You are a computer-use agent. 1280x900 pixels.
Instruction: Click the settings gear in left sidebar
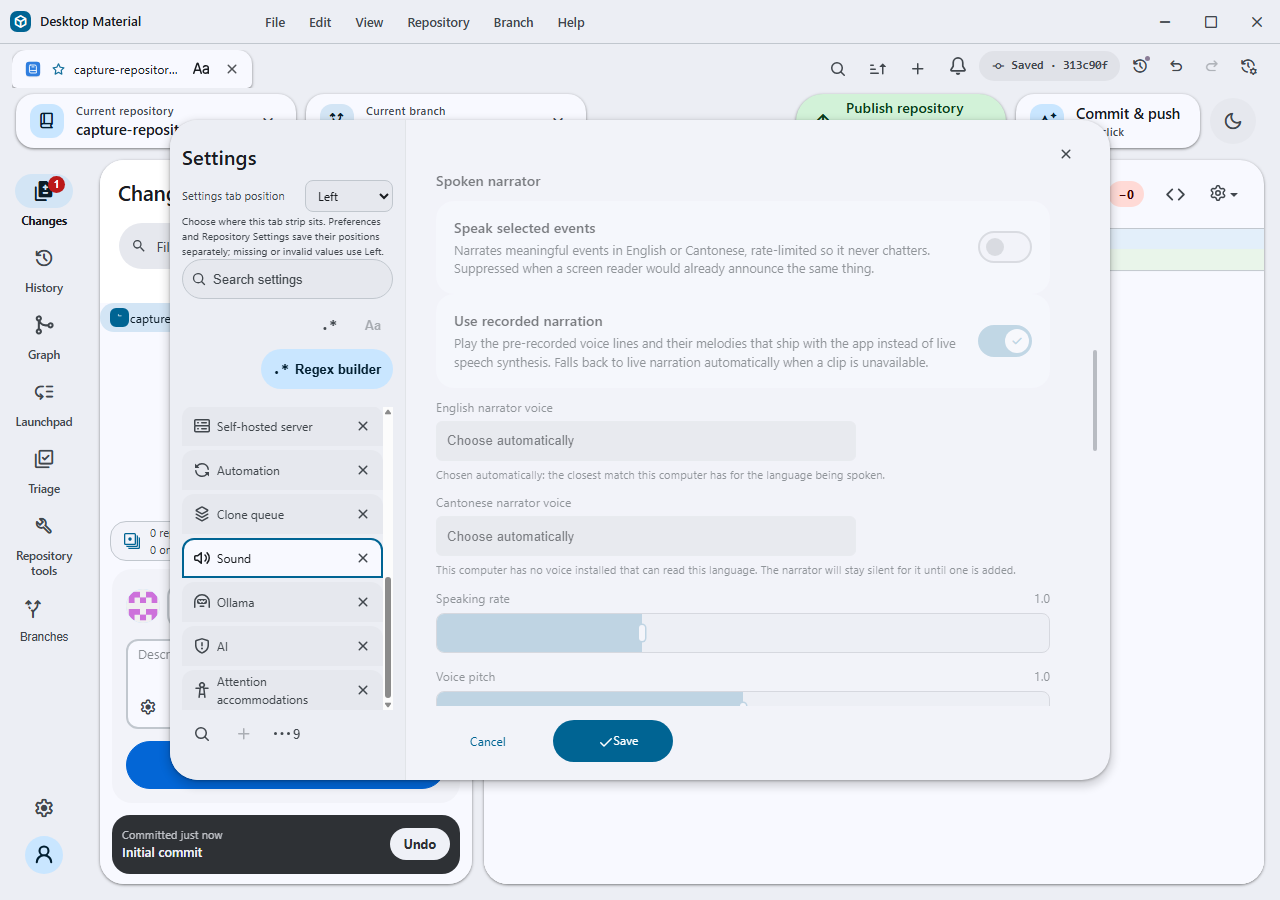coord(44,808)
